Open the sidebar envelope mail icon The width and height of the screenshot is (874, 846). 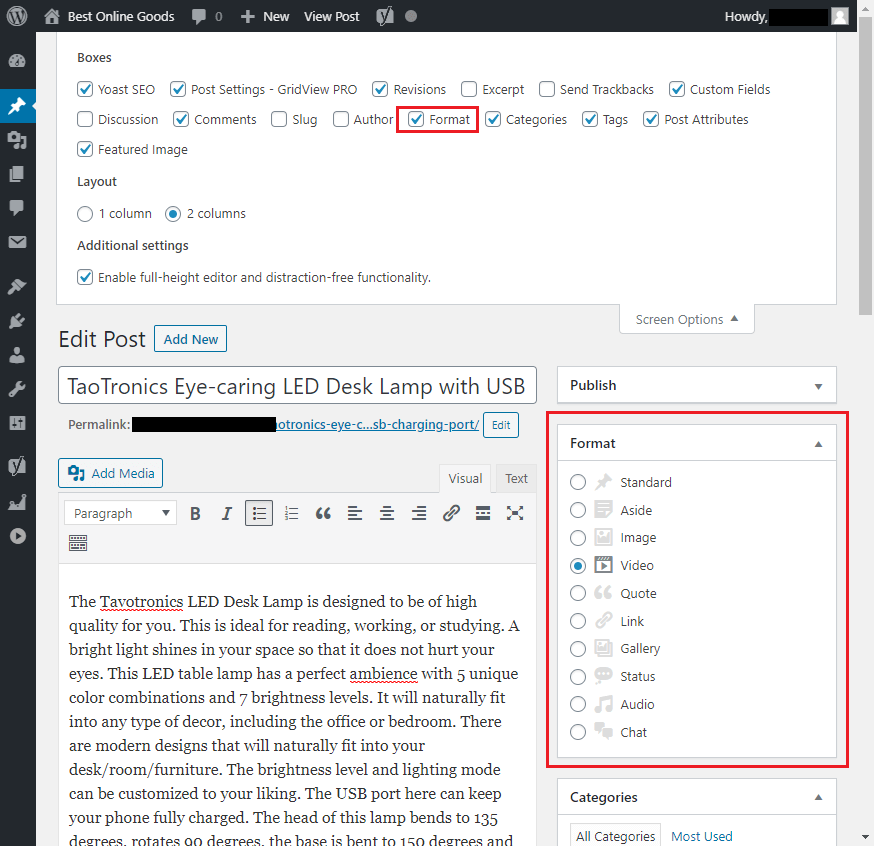click(17, 242)
